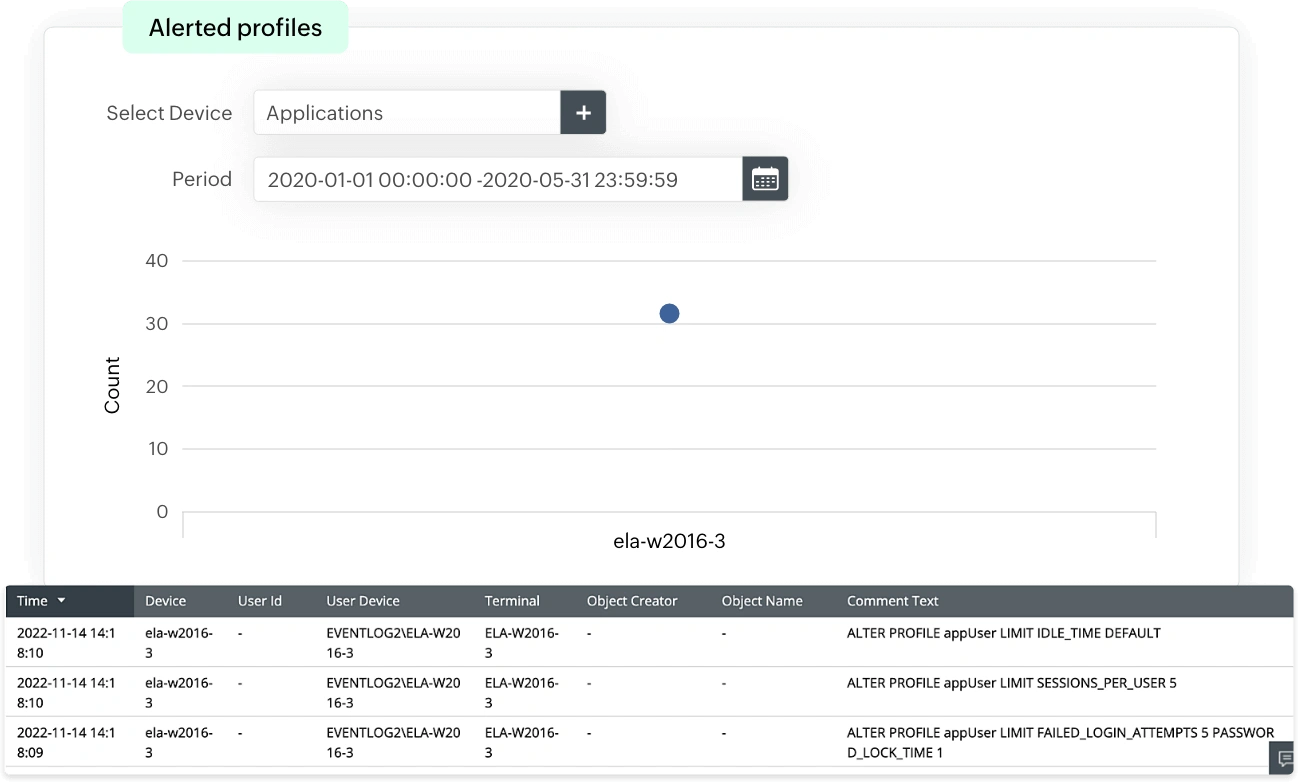Click the Comment Text column header
Viewport: 1298px width, 782px height.
[892, 601]
